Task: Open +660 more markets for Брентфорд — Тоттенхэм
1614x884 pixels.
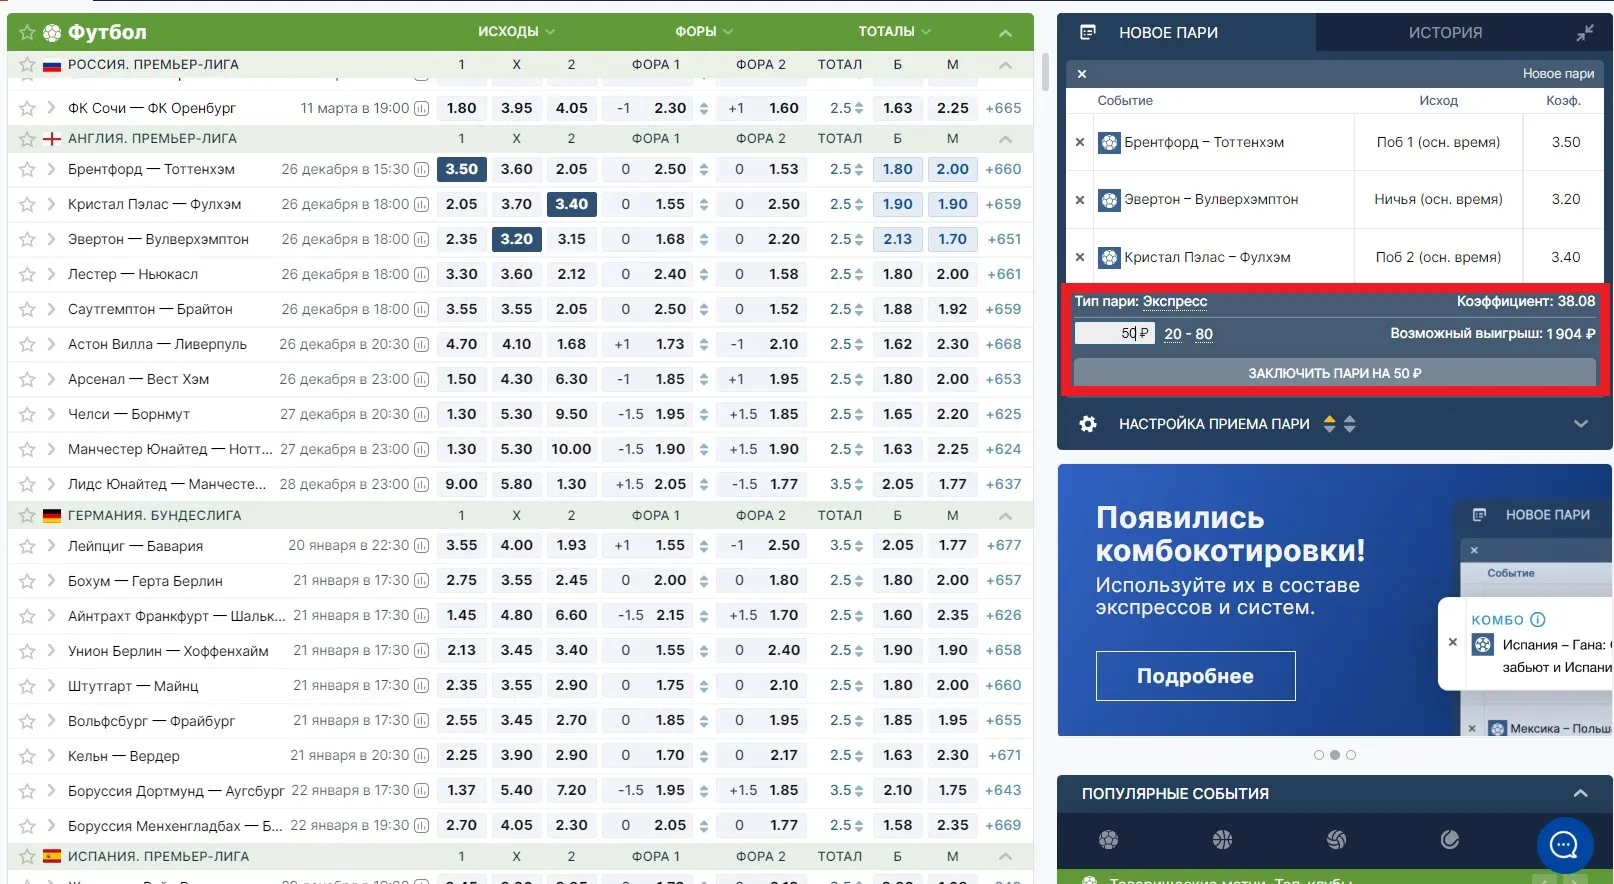Action: pos(1003,170)
